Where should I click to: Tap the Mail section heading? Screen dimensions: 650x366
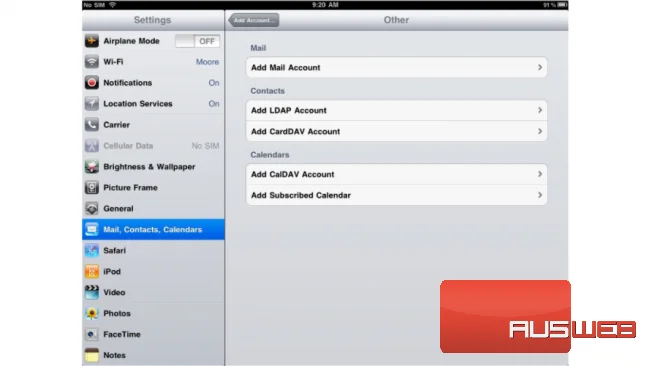click(258, 48)
